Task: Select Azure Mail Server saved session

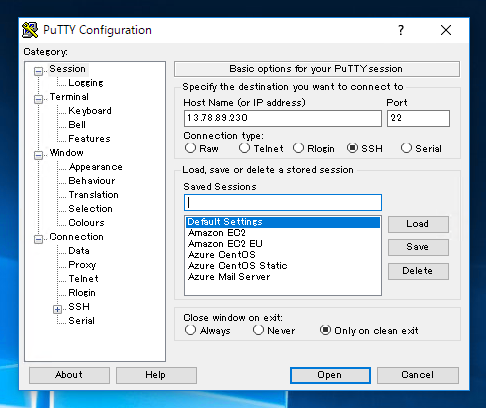Action: [283, 277]
